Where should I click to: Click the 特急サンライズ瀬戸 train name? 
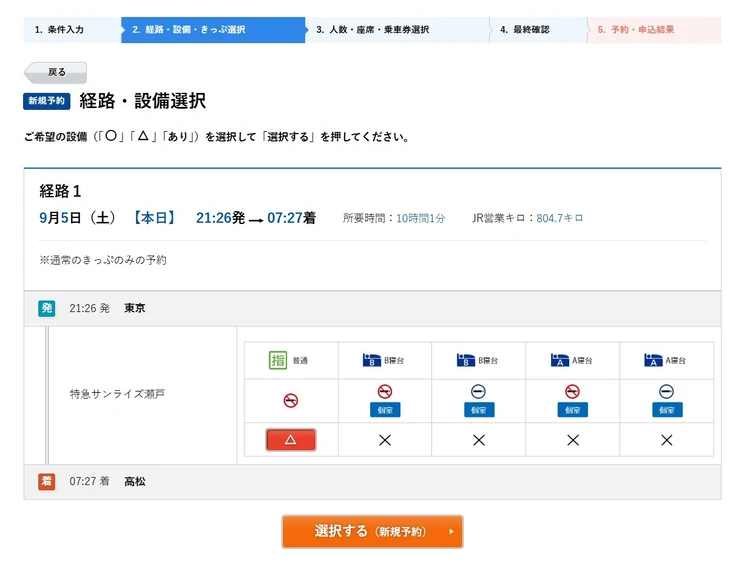(x=117, y=394)
